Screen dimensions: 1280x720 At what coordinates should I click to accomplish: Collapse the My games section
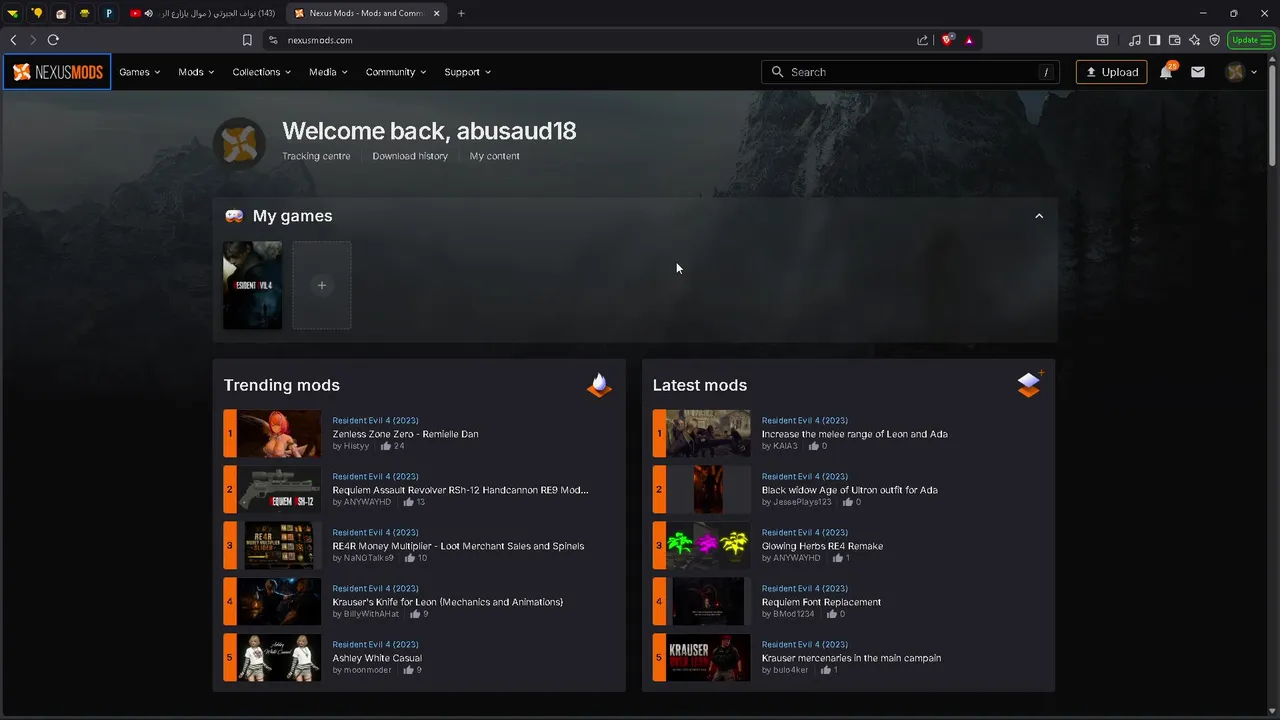[1039, 216]
